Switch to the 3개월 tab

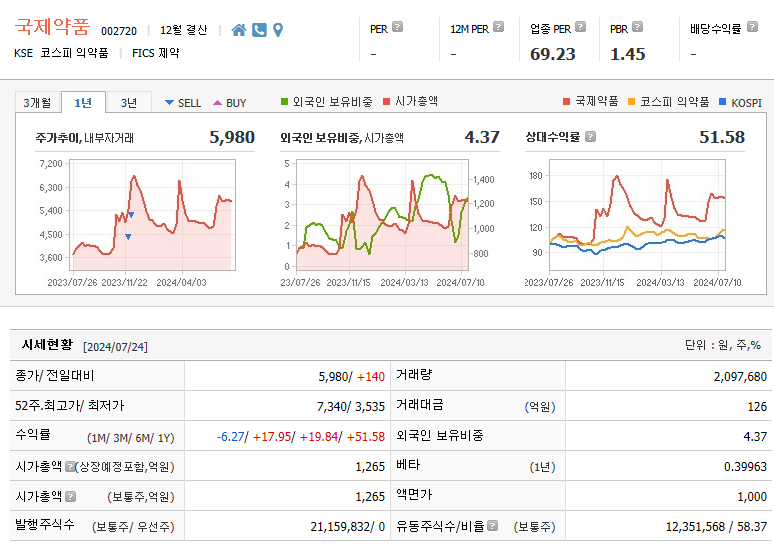[38, 103]
